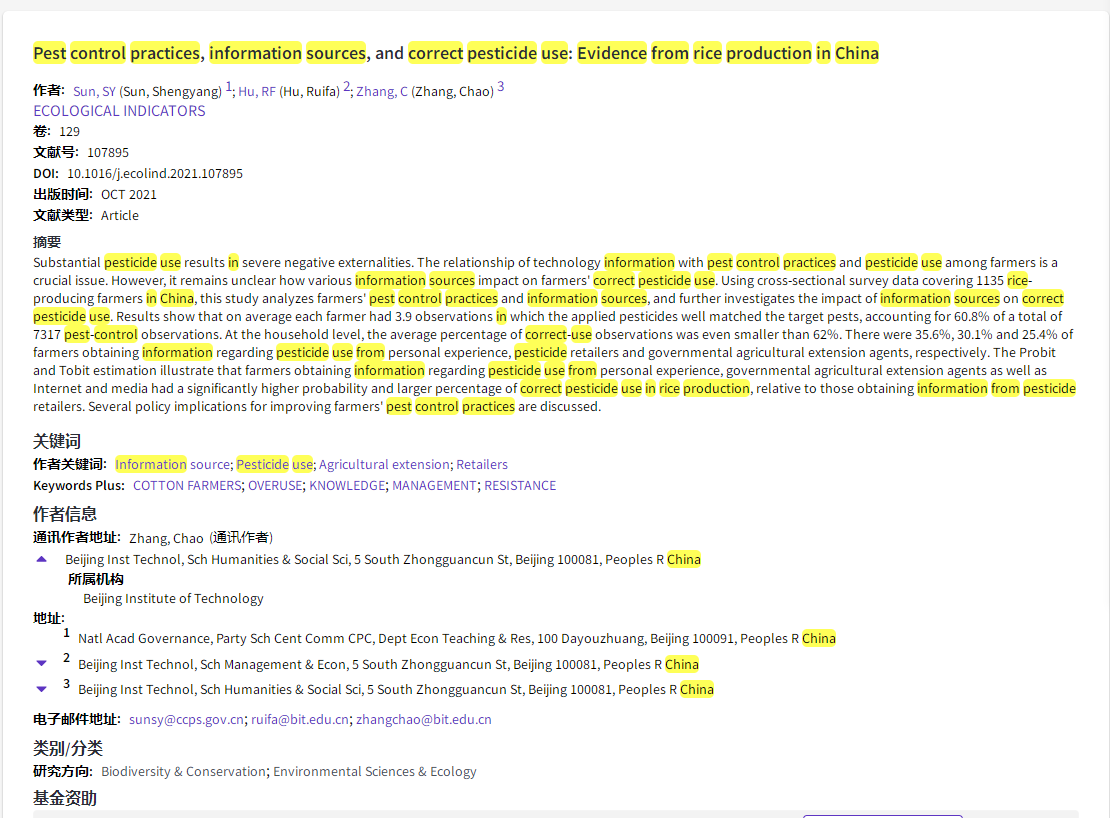Email zhangchao@bit.edu.cn address link
This screenshot has width=1110, height=818.
coord(423,719)
